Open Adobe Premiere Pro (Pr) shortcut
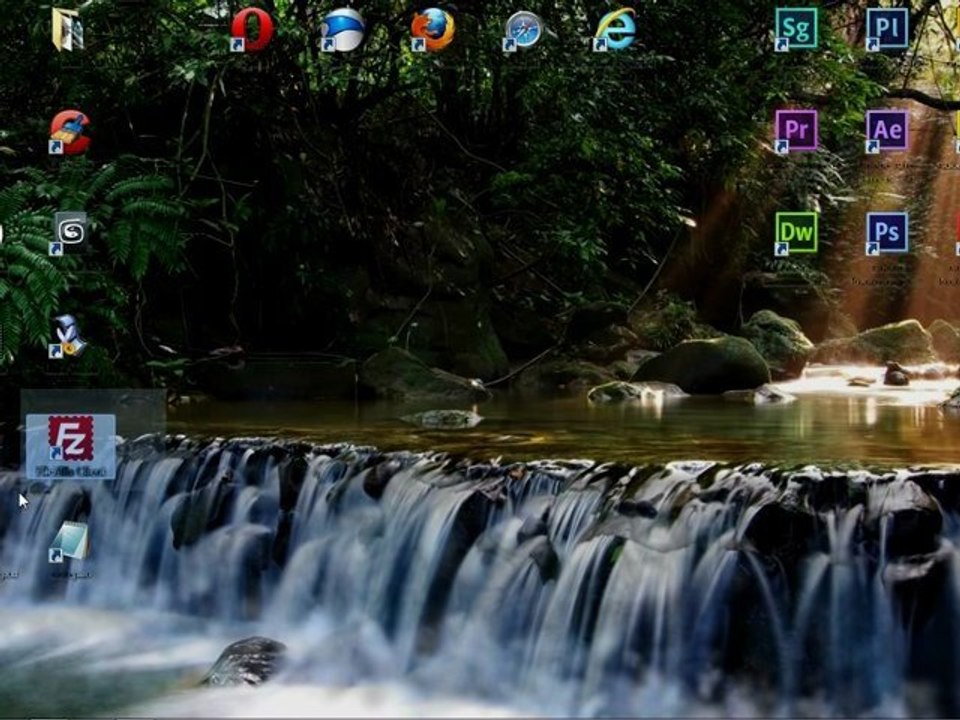This screenshot has height=720, width=960. point(796,131)
